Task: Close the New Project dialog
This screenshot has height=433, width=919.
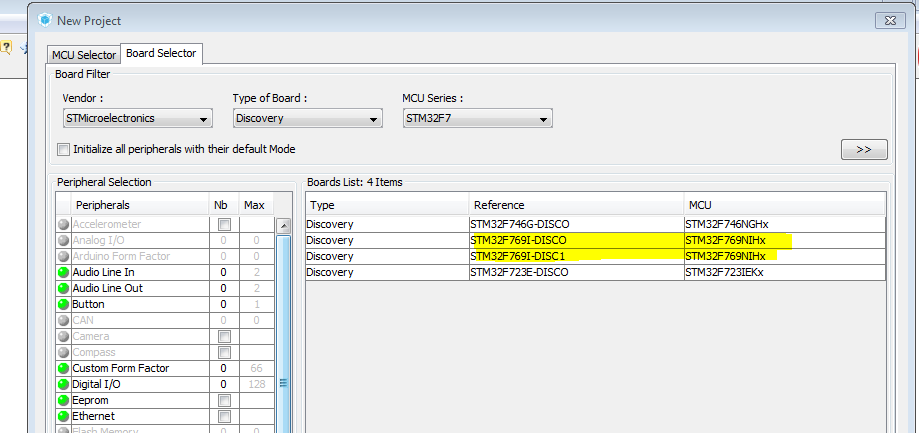Action: click(890, 21)
